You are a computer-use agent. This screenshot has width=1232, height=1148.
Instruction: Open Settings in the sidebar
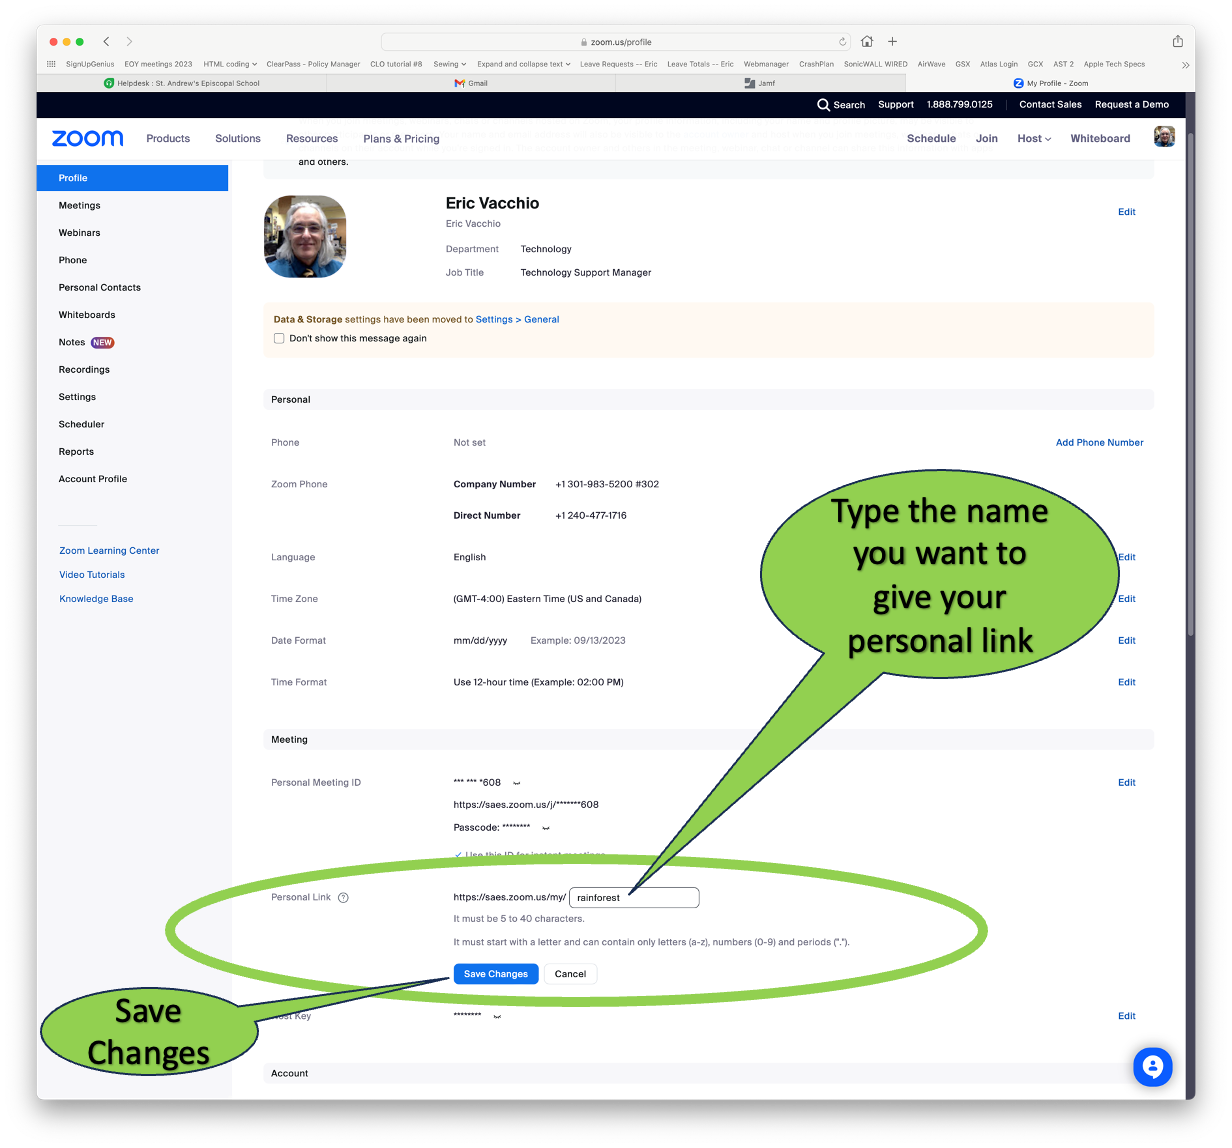[77, 397]
